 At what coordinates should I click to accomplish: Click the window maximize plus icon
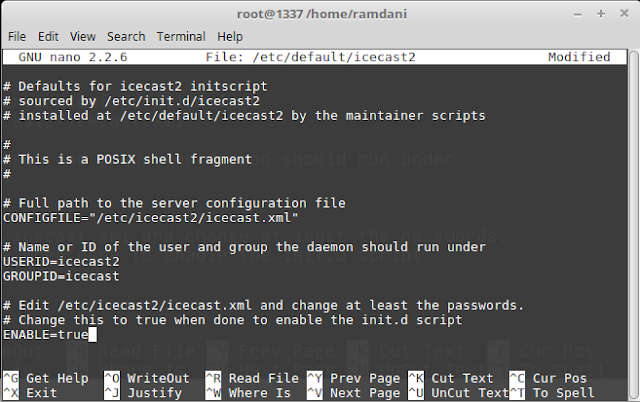pyautogui.click(x=601, y=14)
